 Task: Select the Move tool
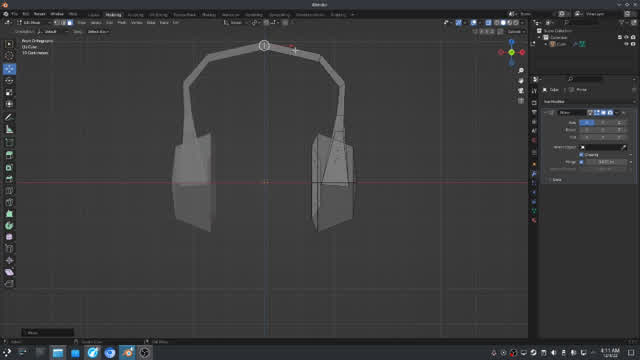point(9,69)
